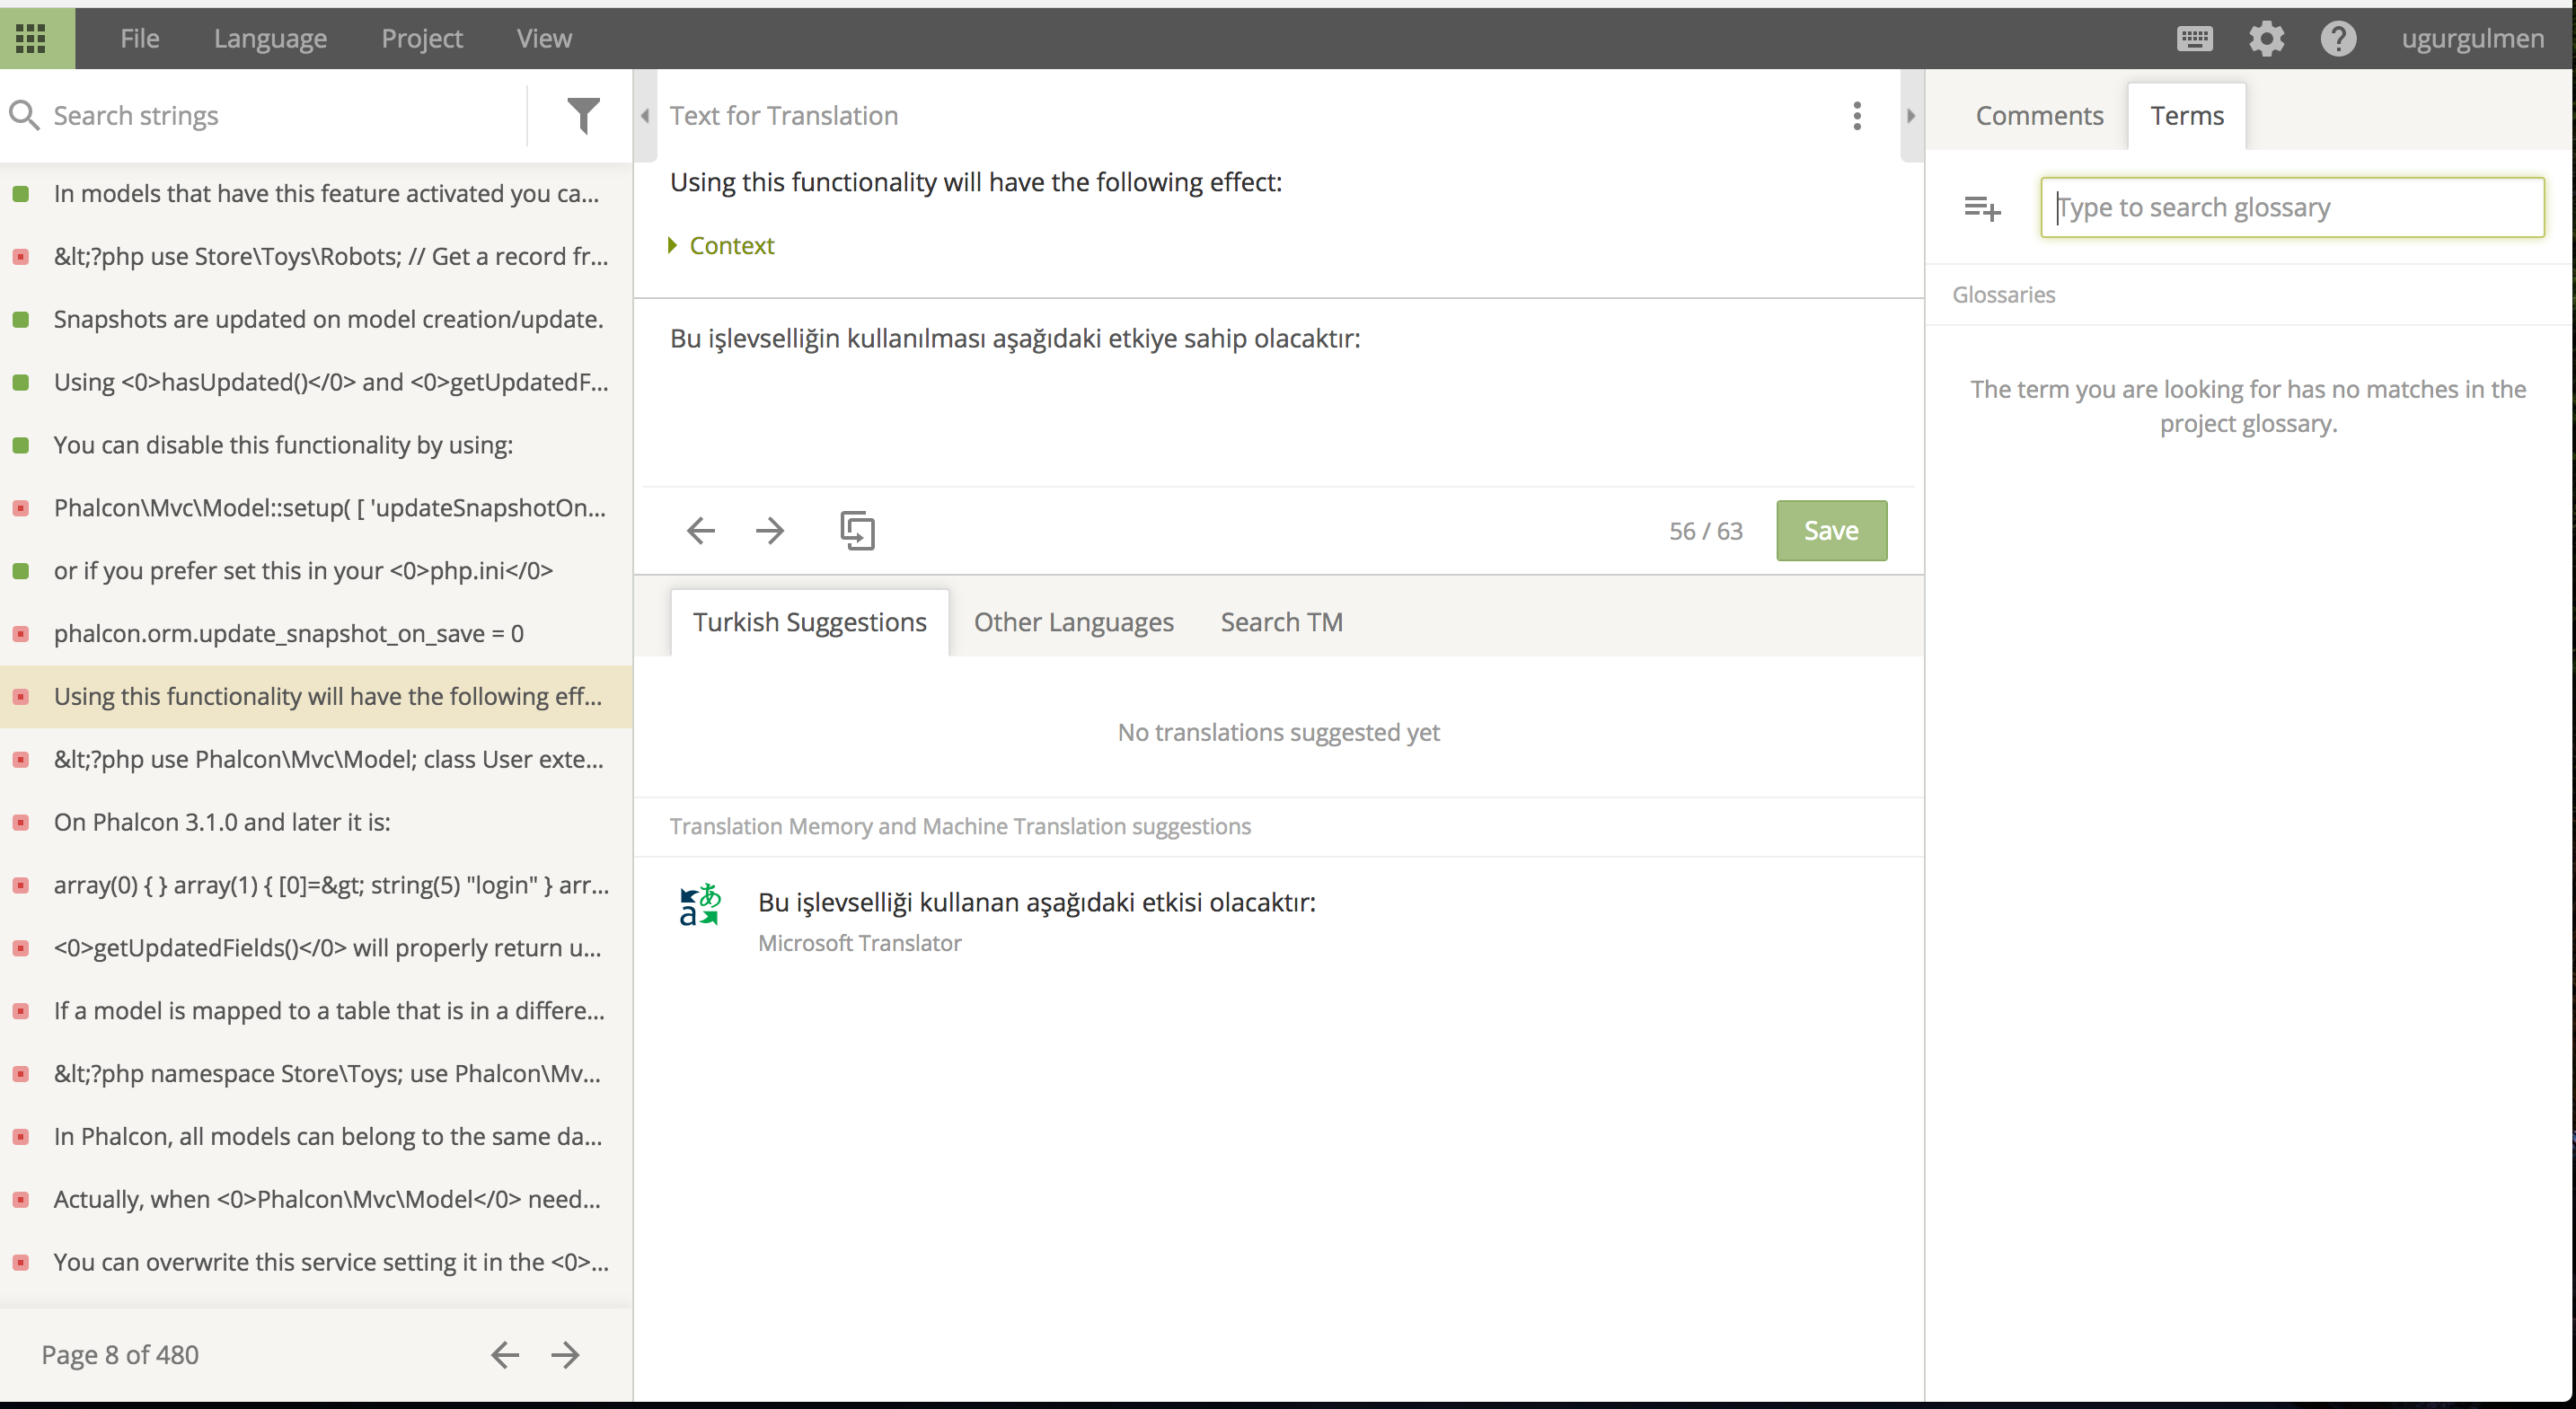Open editor settings gear
The width and height of the screenshot is (2576, 1409).
tap(2266, 38)
